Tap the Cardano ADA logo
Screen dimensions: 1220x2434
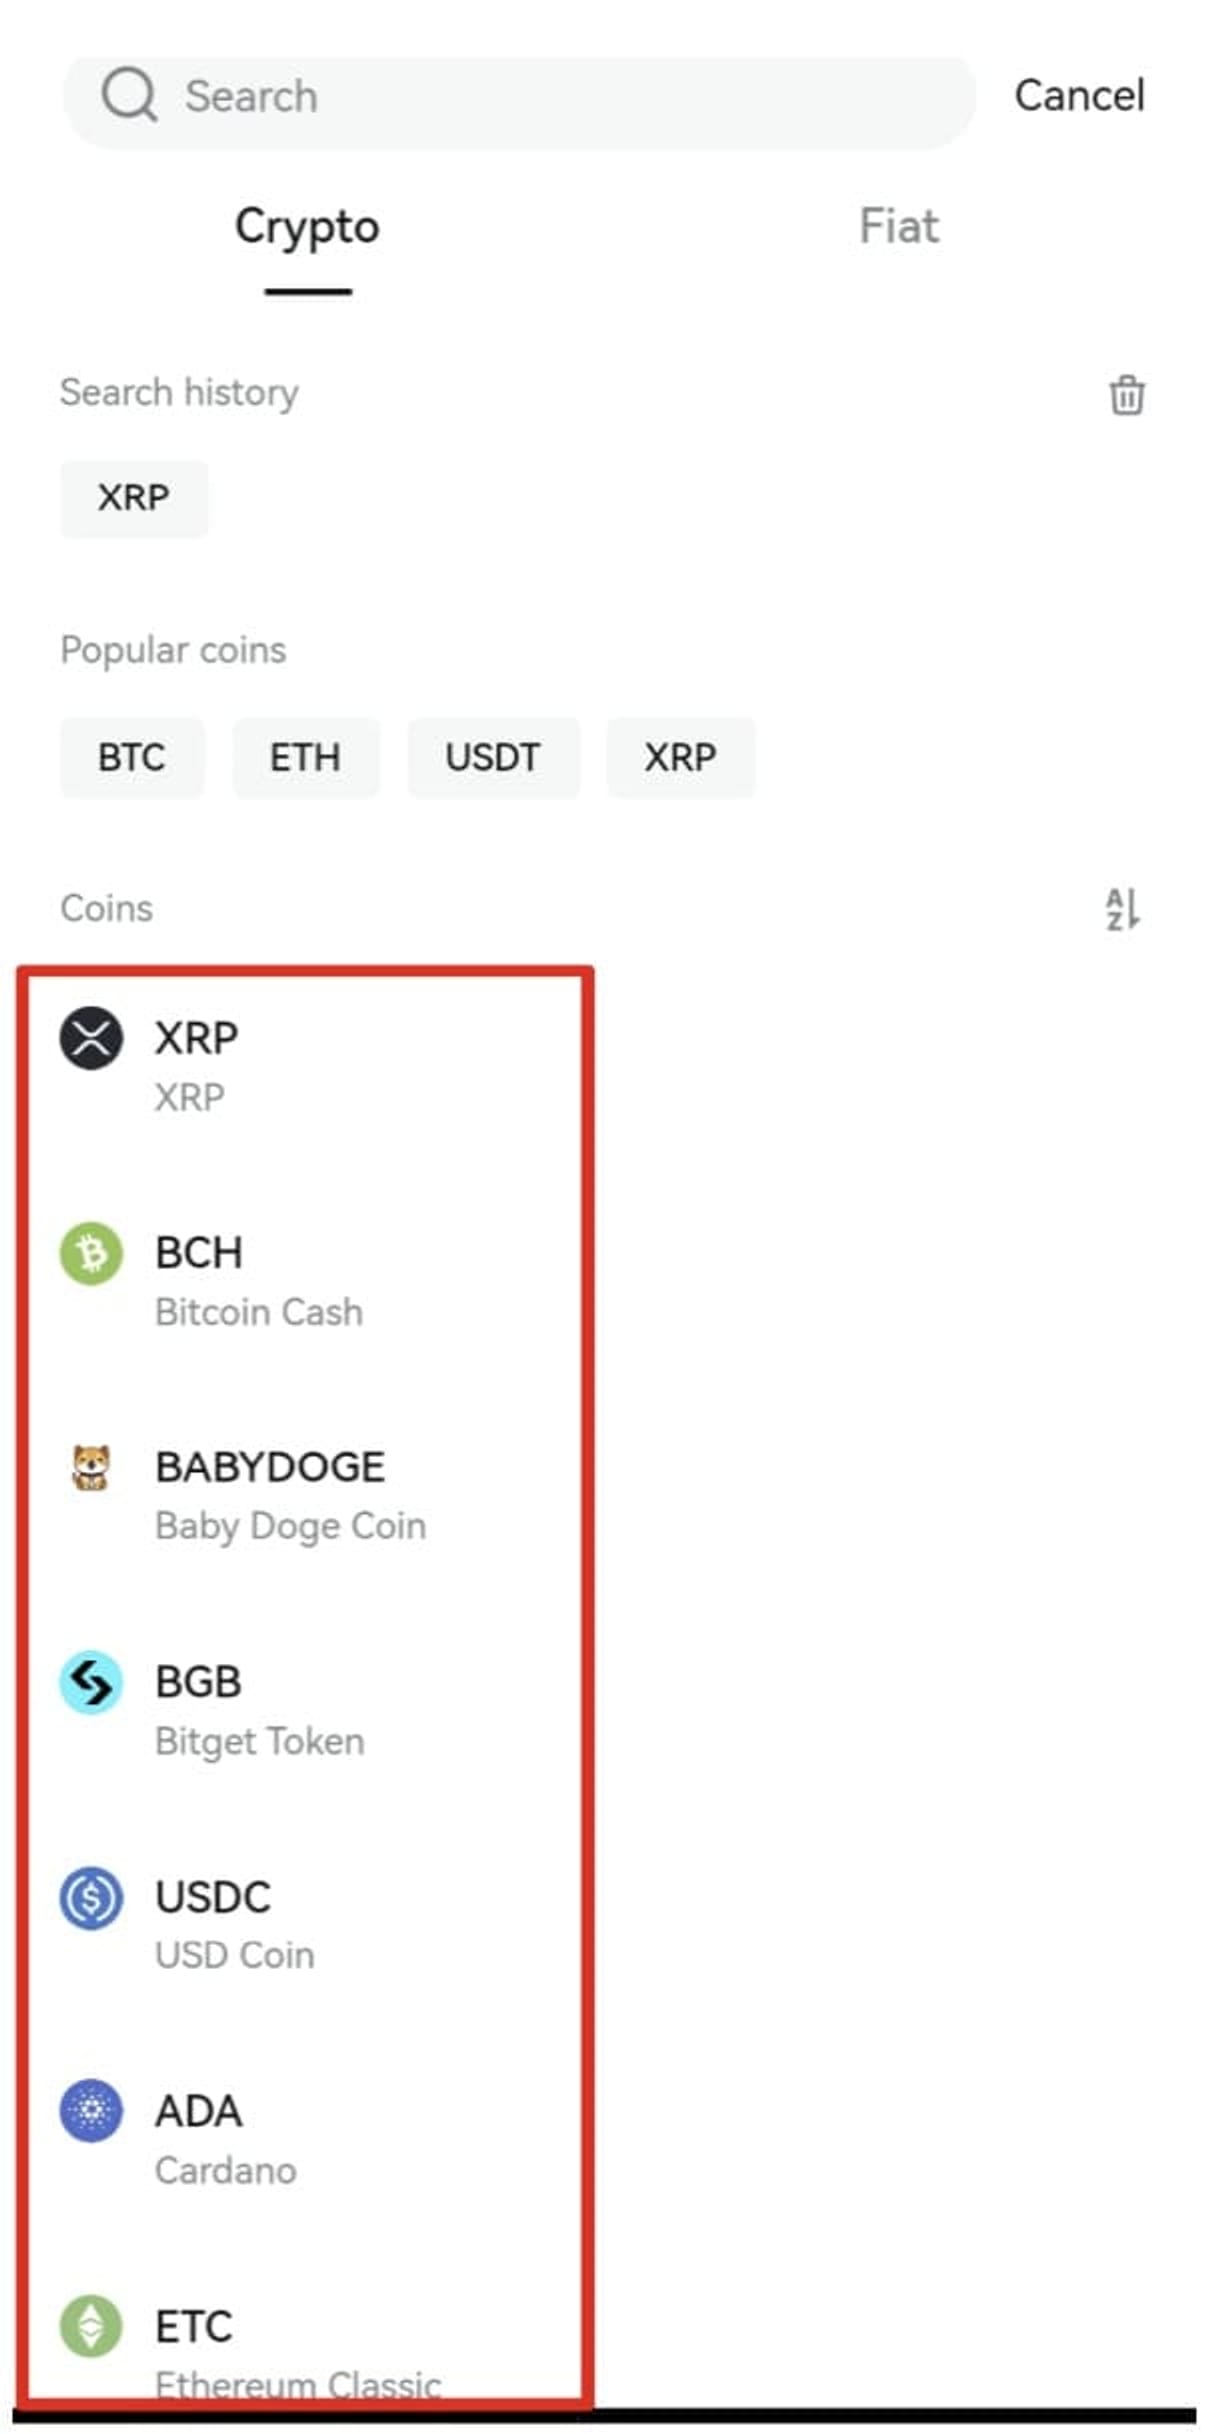pos(91,2112)
